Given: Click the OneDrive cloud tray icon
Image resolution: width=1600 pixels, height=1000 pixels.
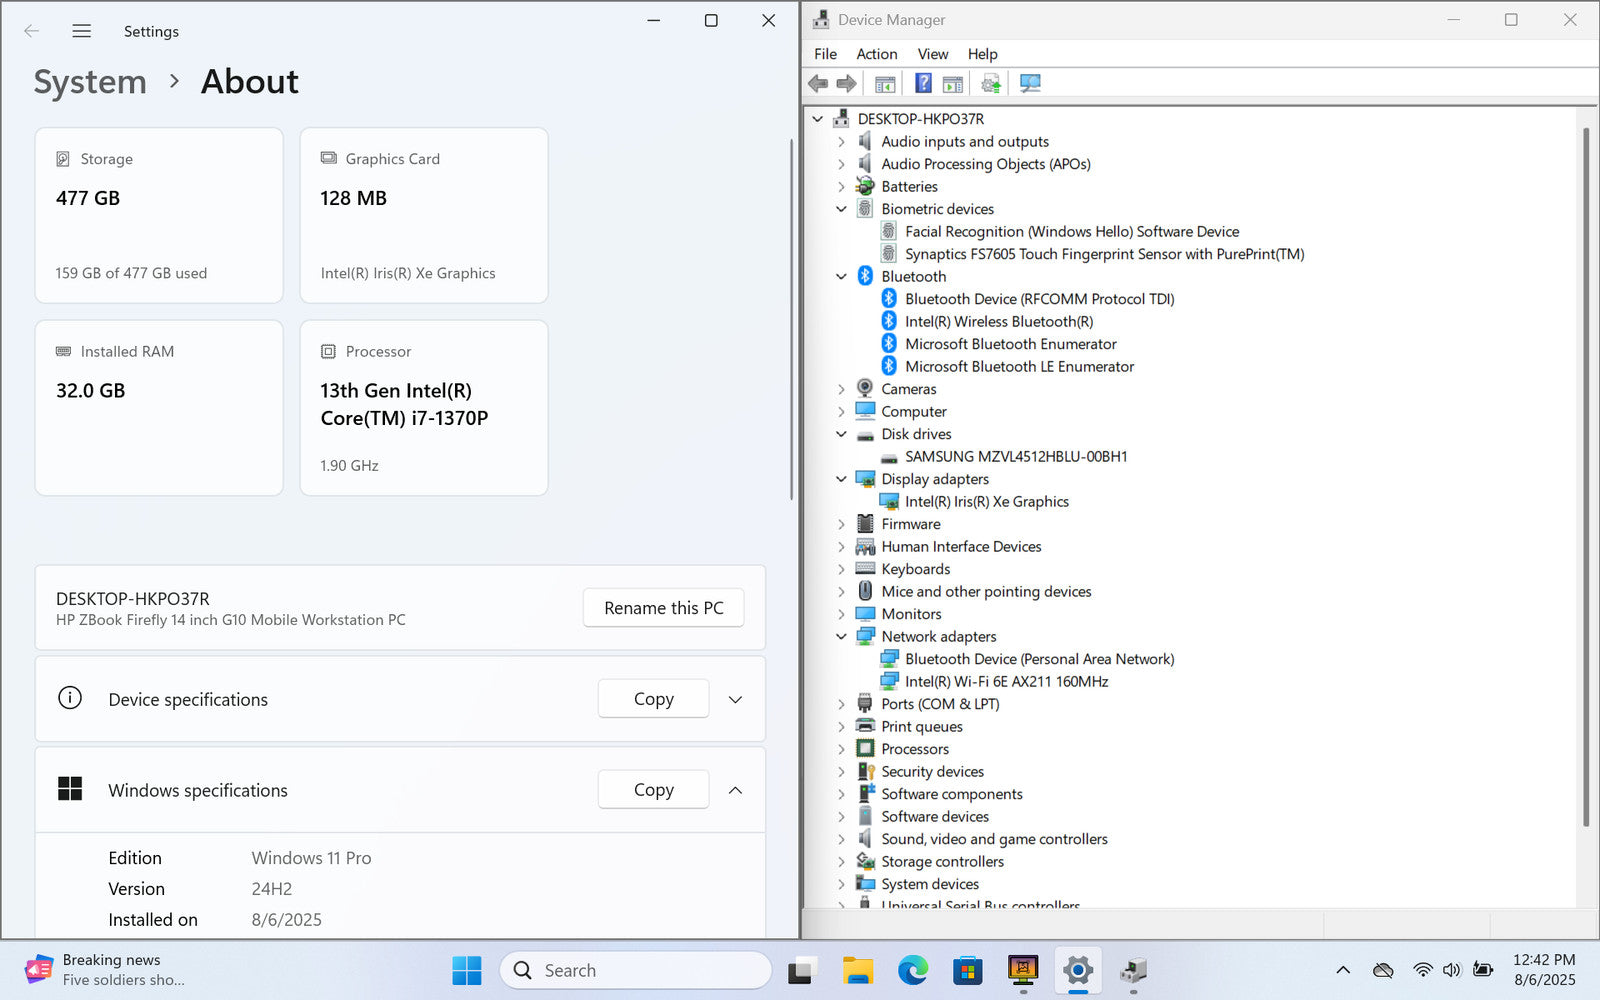Looking at the screenshot, I should click(x=1383, y=970).
